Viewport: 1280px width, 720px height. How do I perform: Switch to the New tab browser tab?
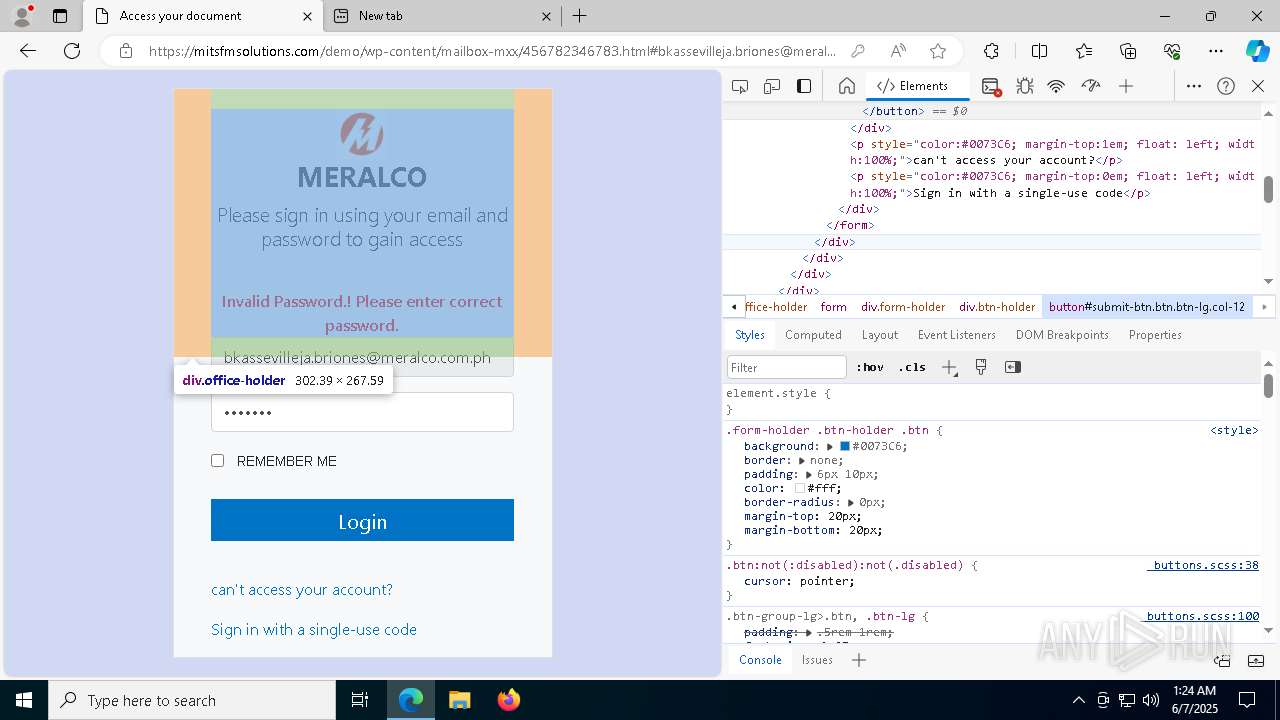pos(442,16)
